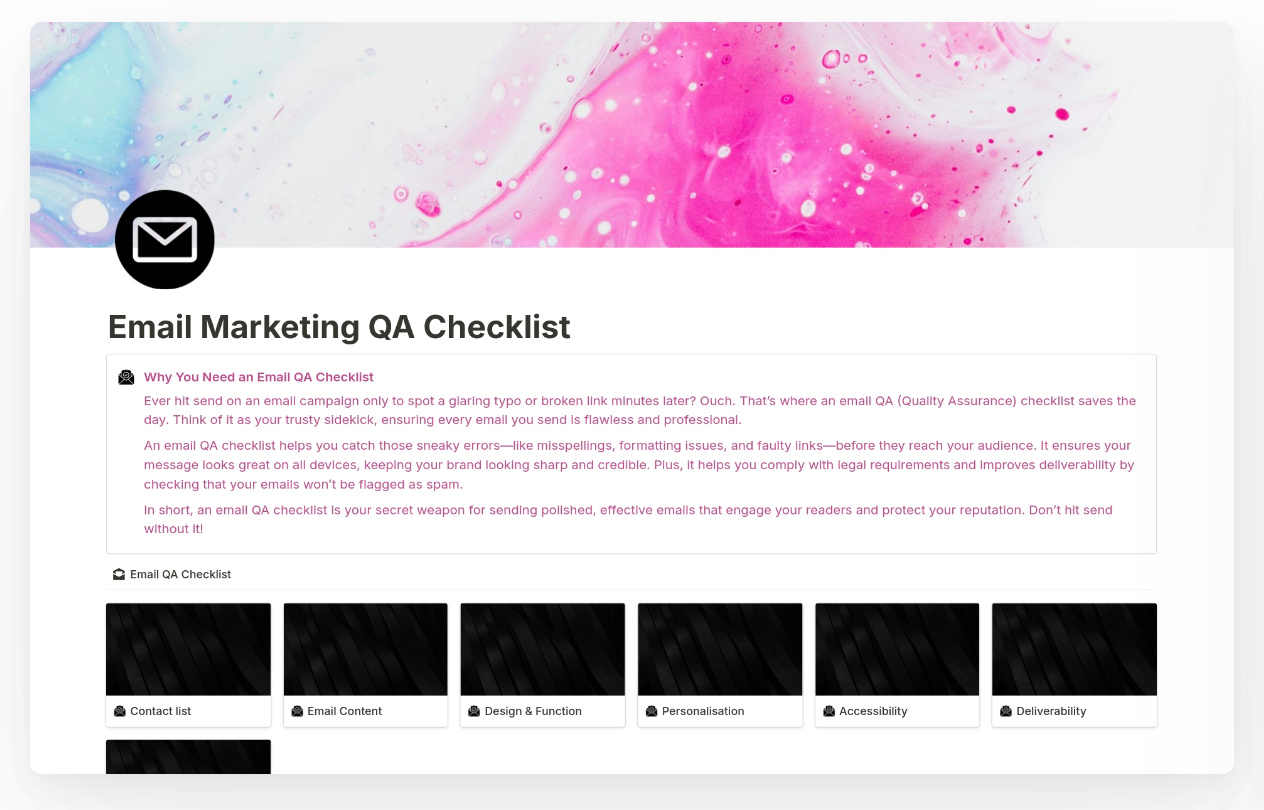Screen dimensions: 1264x810
Task: Click the icon beside Personalisation
Action: 652,711
